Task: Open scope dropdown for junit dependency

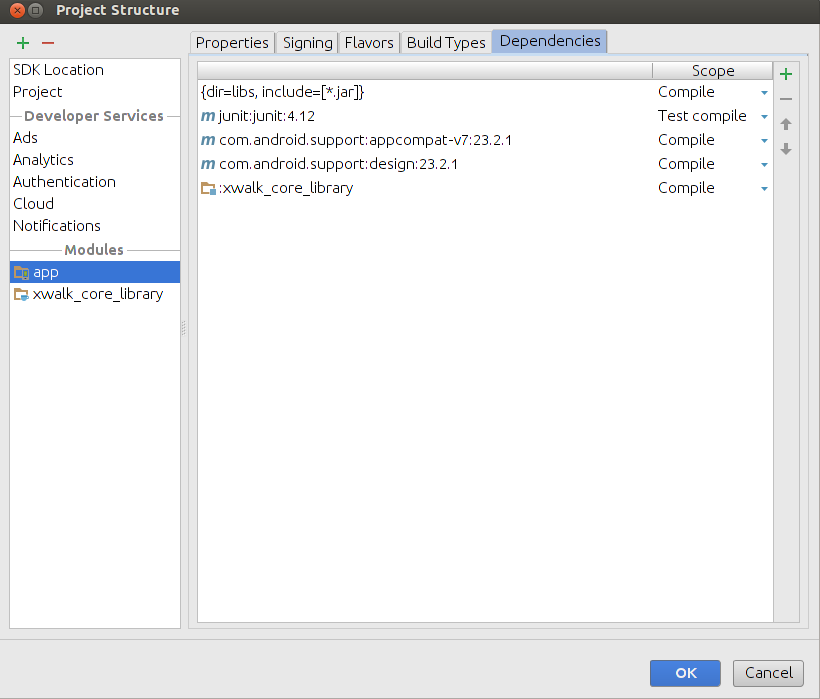Action: tap(764, 117)
